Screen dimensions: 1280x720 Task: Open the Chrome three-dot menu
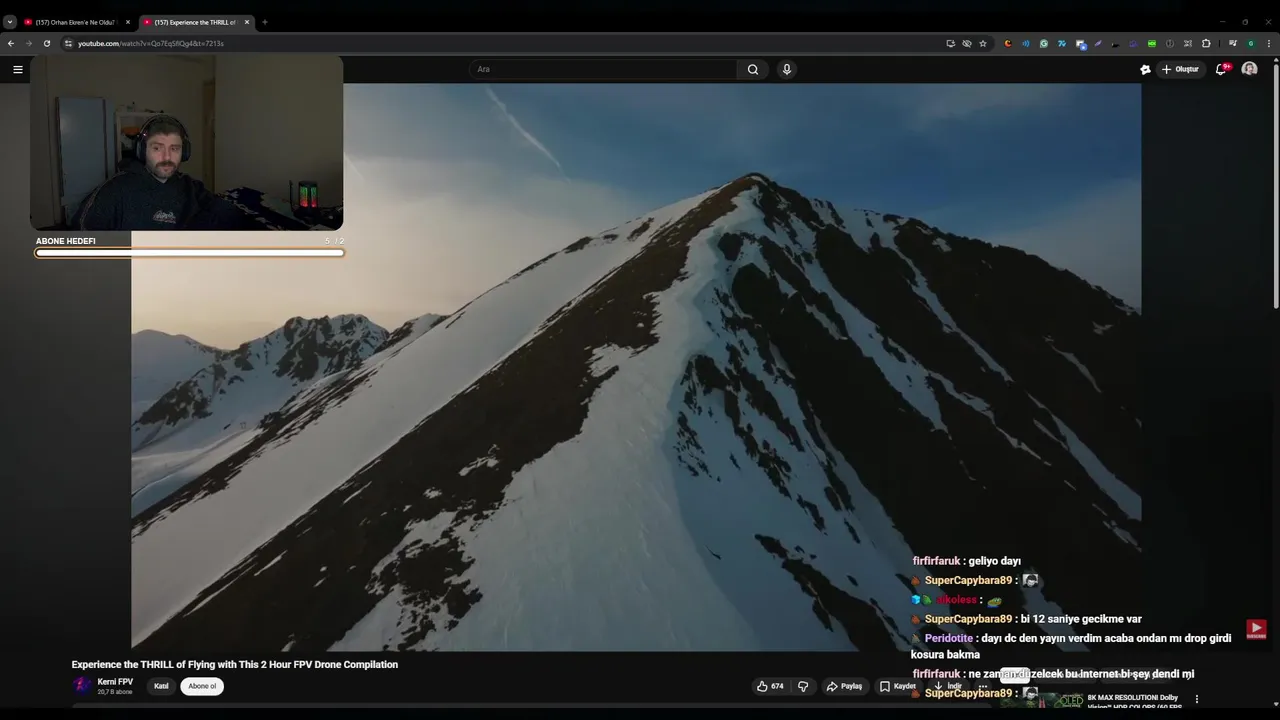pos(1269,43)
